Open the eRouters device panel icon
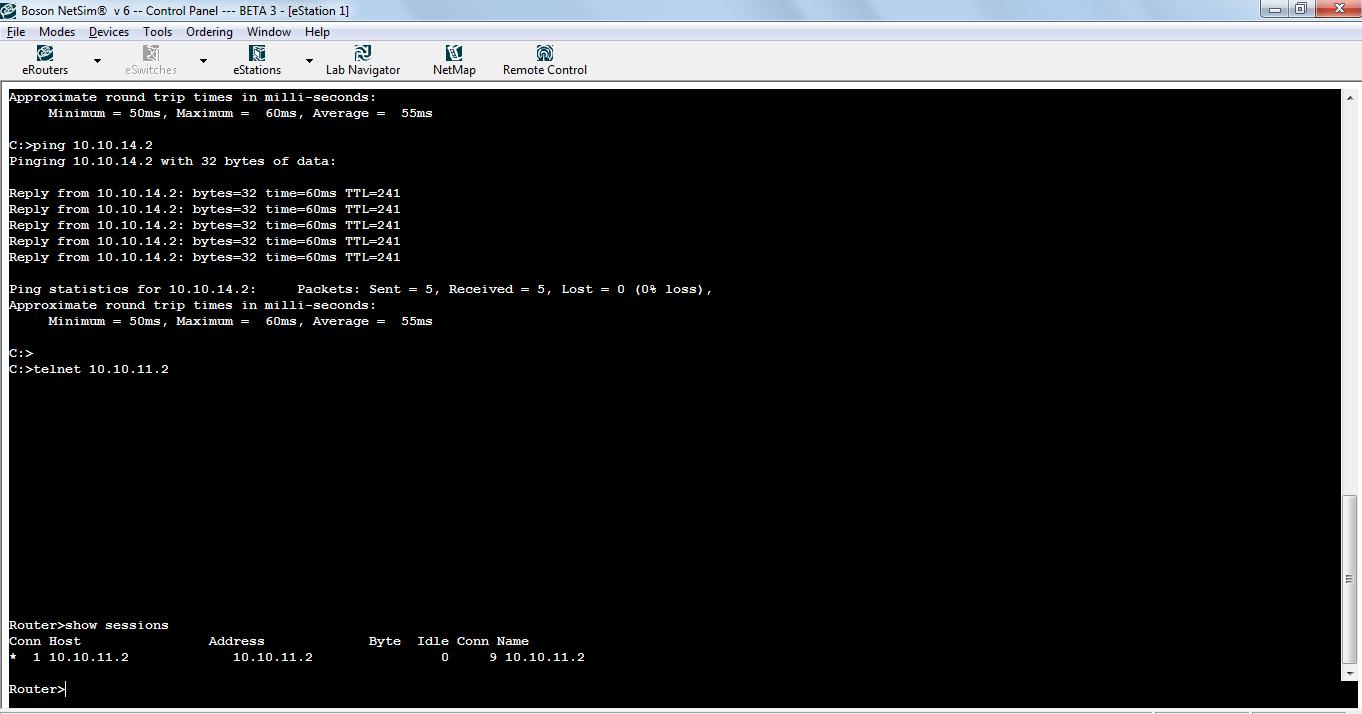1362x714 pixels. tap(44, 57)
